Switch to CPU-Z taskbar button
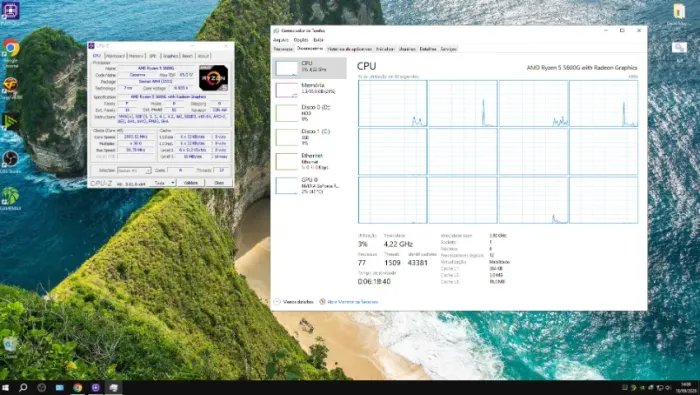The height and width of the screenshot is (395, 700). (x=96, y=387)
